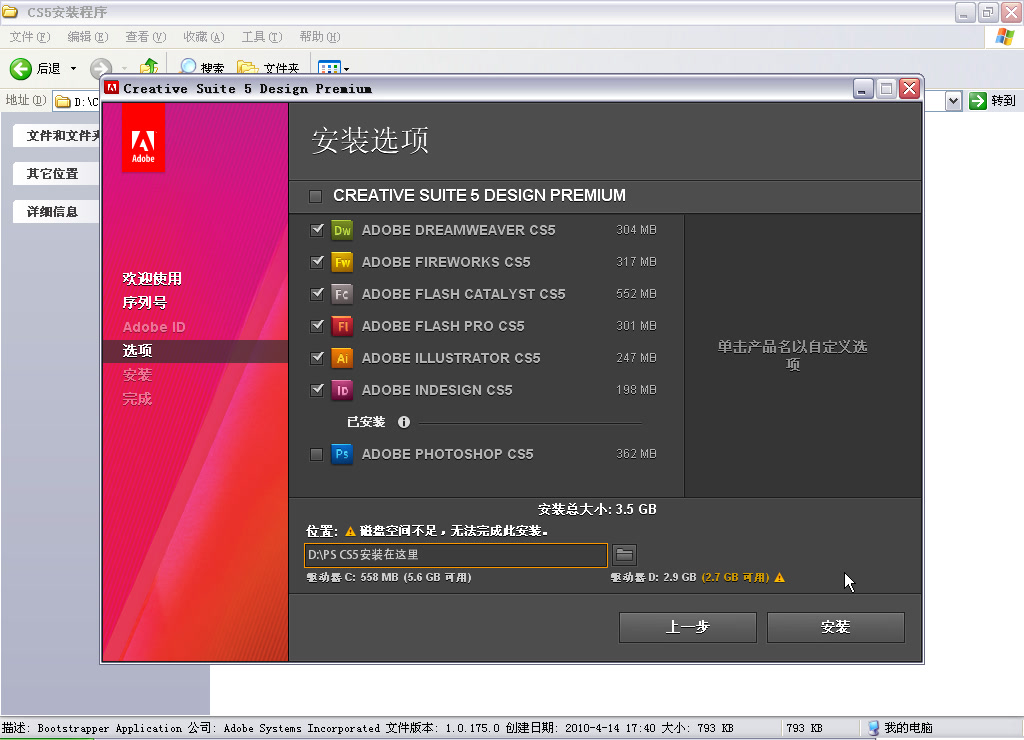Toggle the CREATIVE SUITE 5 DESIGN PREMIUM checkbox
The height and width of the screenshot is (740, 1024).
click(x=314, y=196)
